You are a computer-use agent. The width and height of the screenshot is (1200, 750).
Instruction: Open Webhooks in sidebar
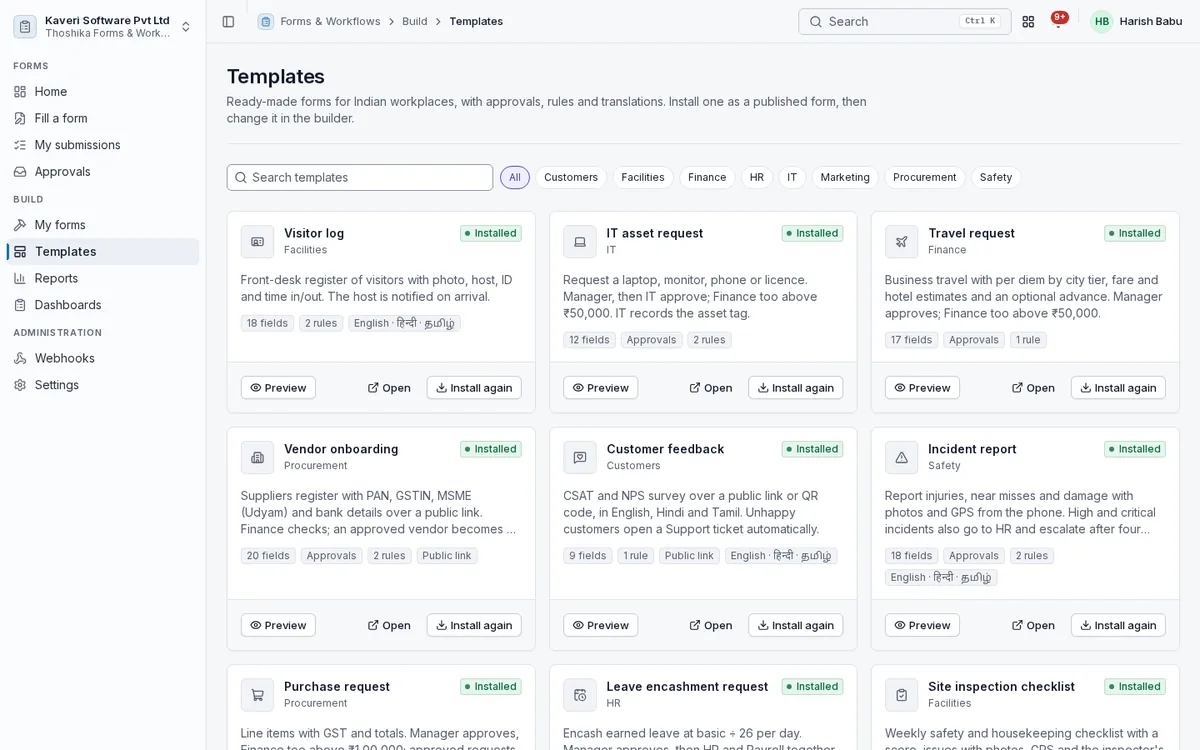[x=103, y=358]
